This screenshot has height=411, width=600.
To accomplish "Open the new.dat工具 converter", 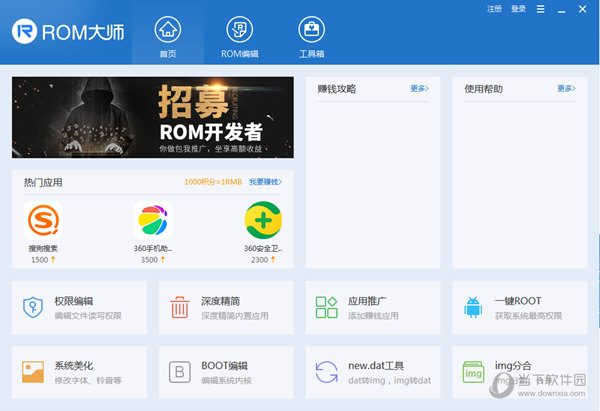I will 373,372.
